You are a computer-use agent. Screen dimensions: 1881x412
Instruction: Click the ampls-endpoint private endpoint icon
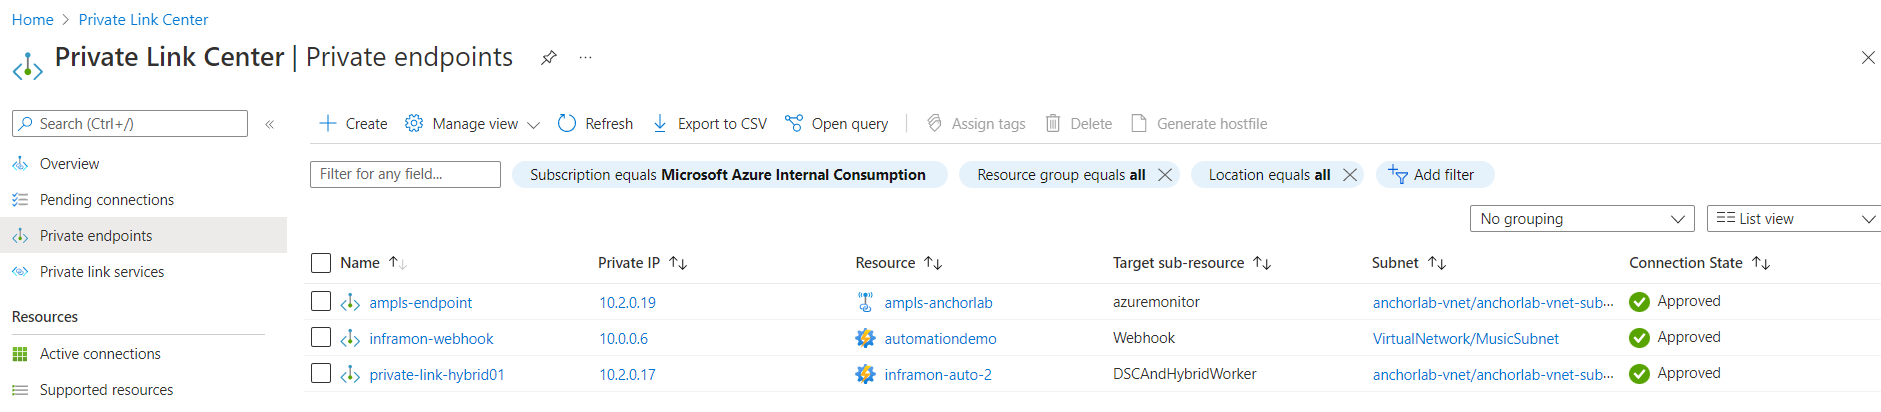pos(350,302)
